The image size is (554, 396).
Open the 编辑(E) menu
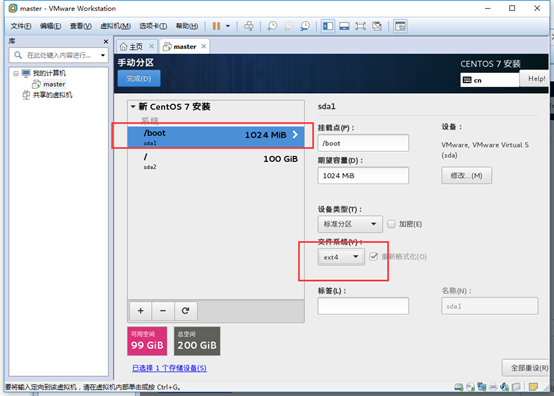click(51, 26)
